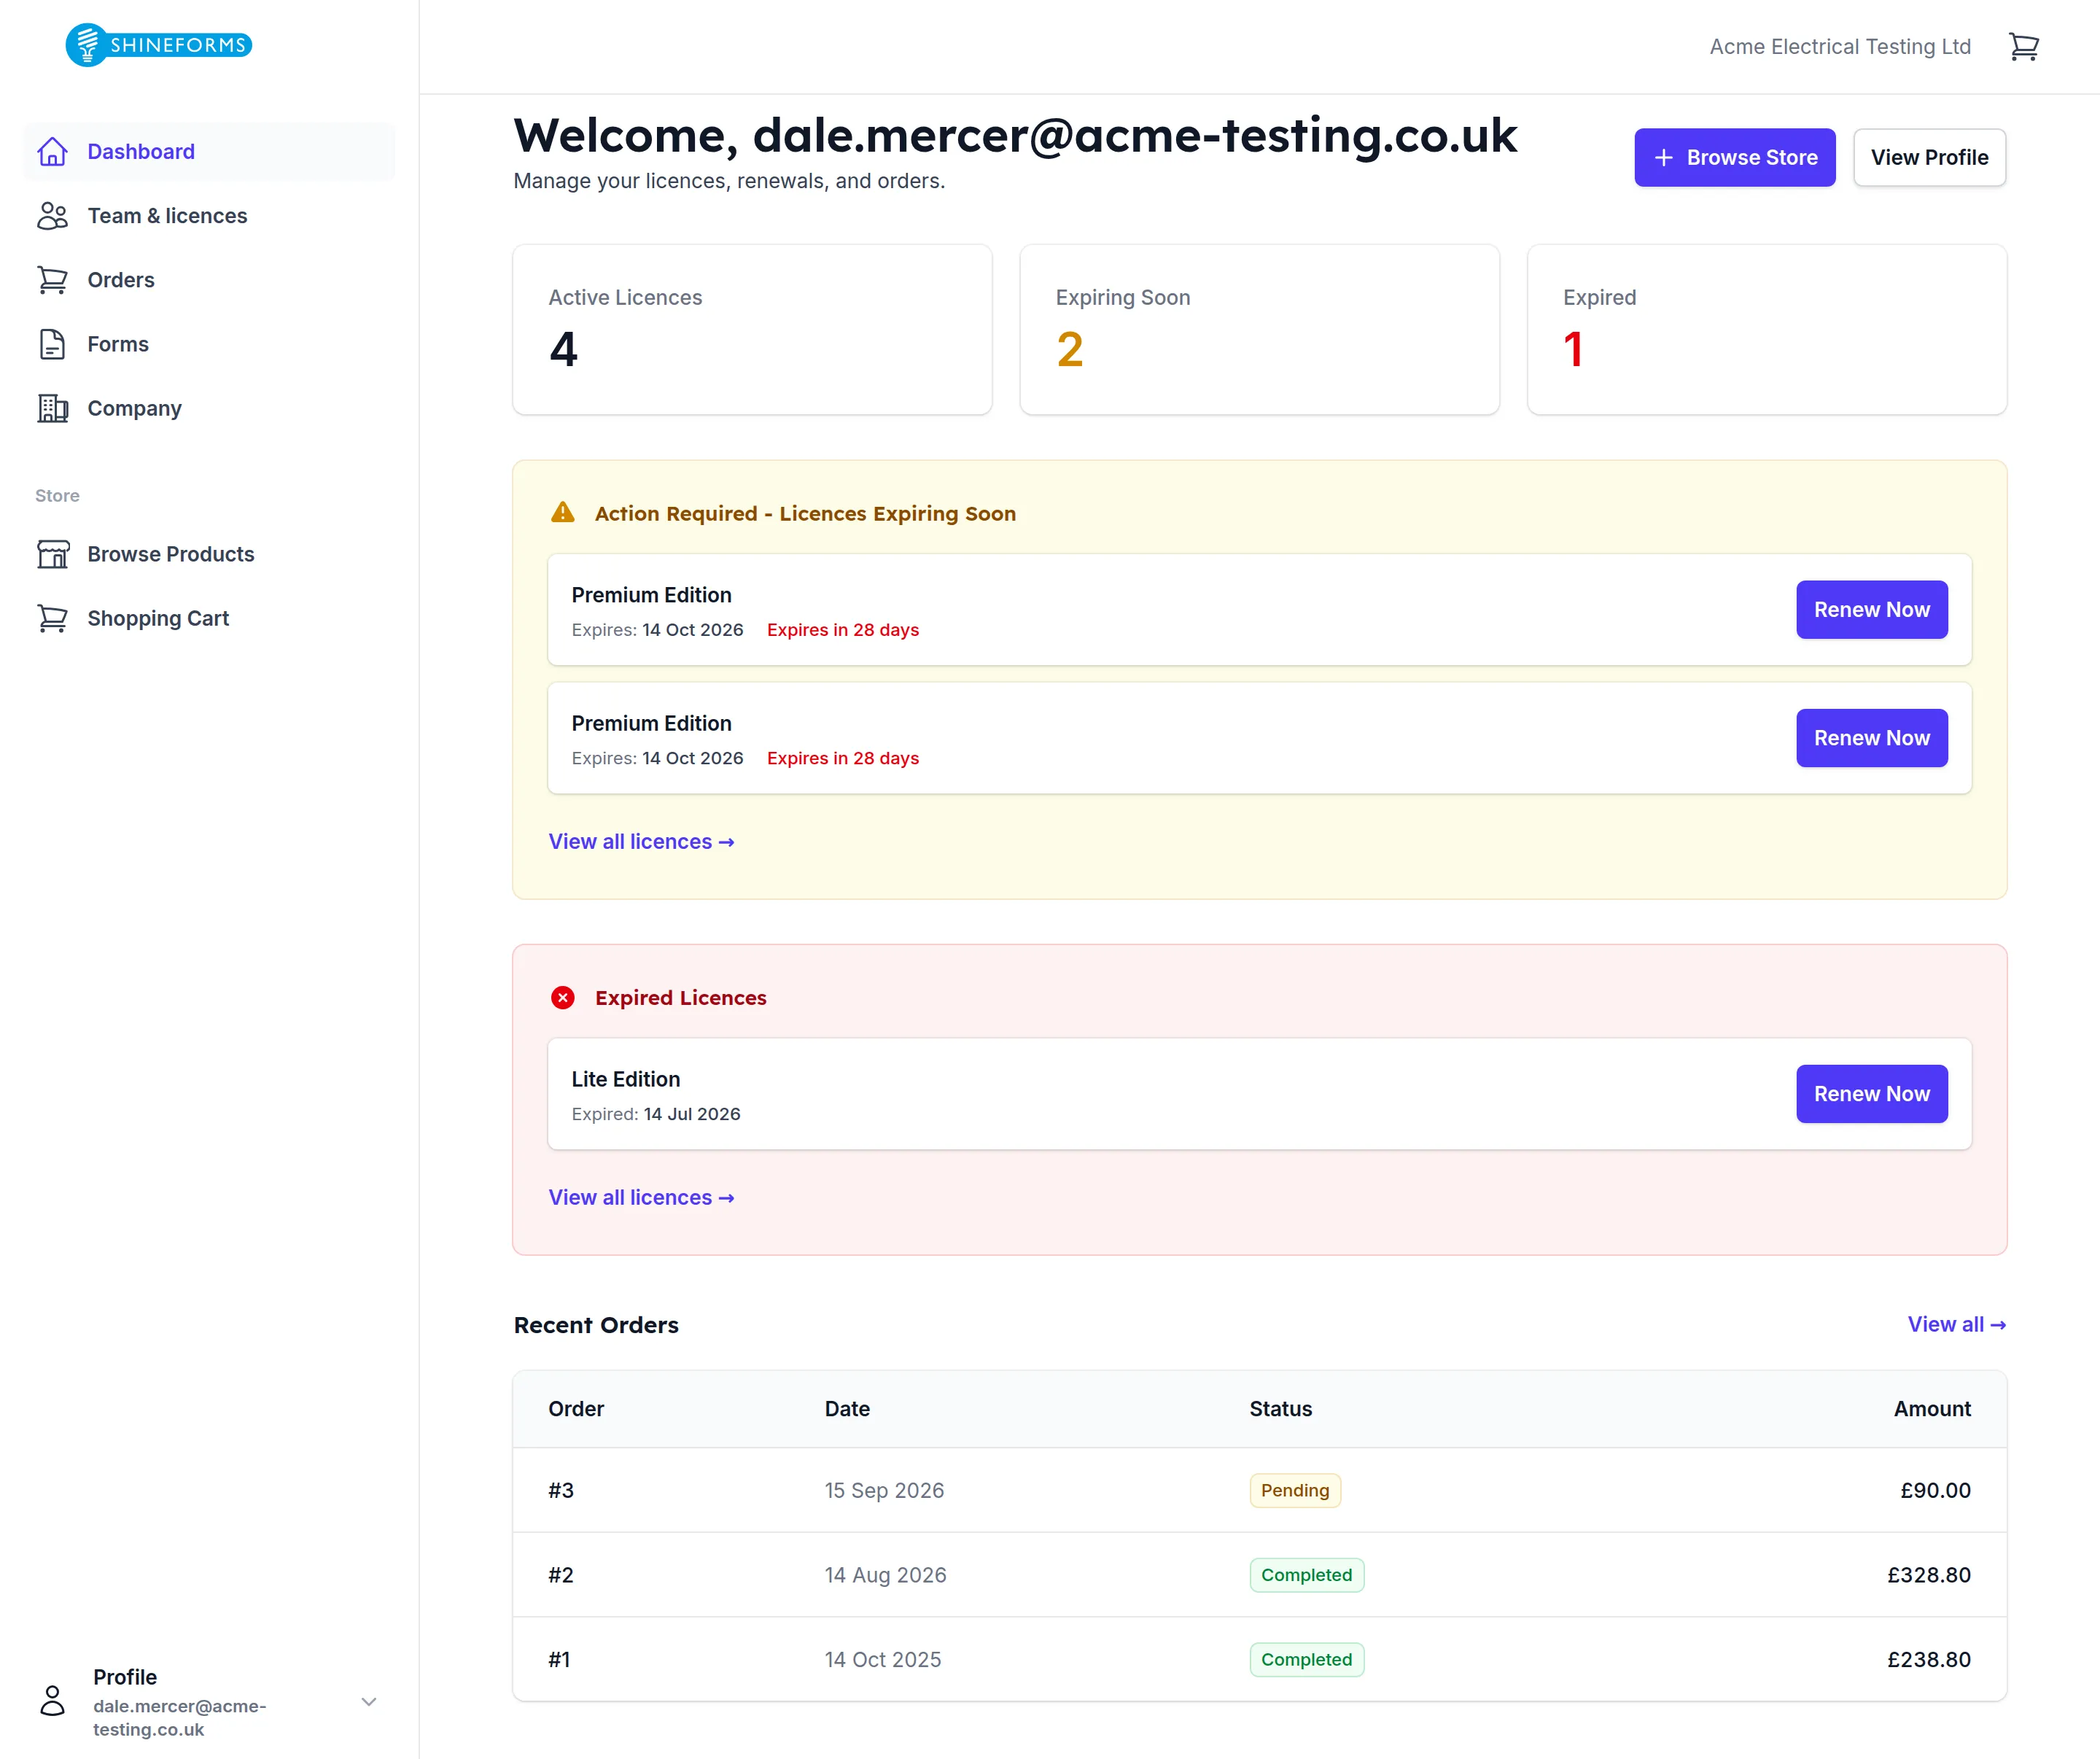Select the Active Licences card
The width and height of the screenshot is (2100, 1759).
tap(752, 329)
